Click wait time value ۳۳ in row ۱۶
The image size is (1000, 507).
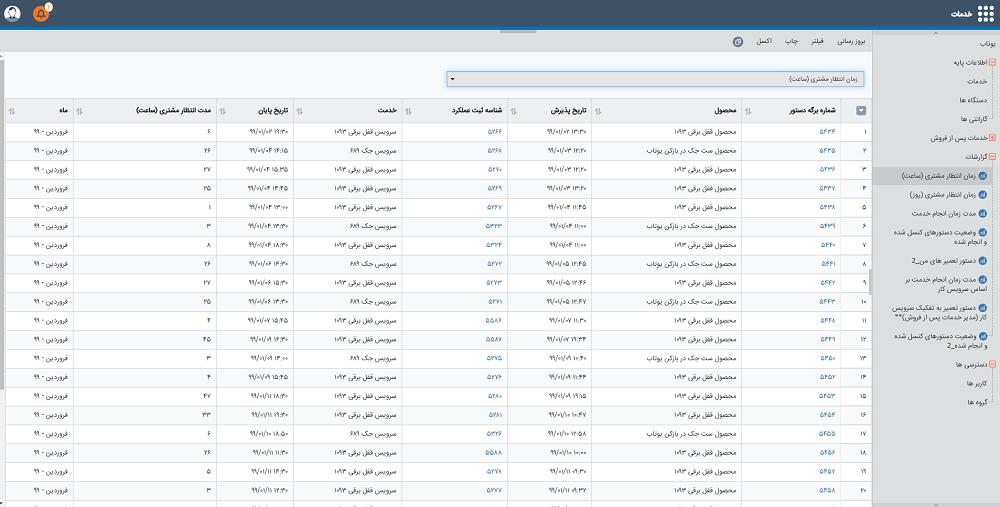[x=207, y=415]
